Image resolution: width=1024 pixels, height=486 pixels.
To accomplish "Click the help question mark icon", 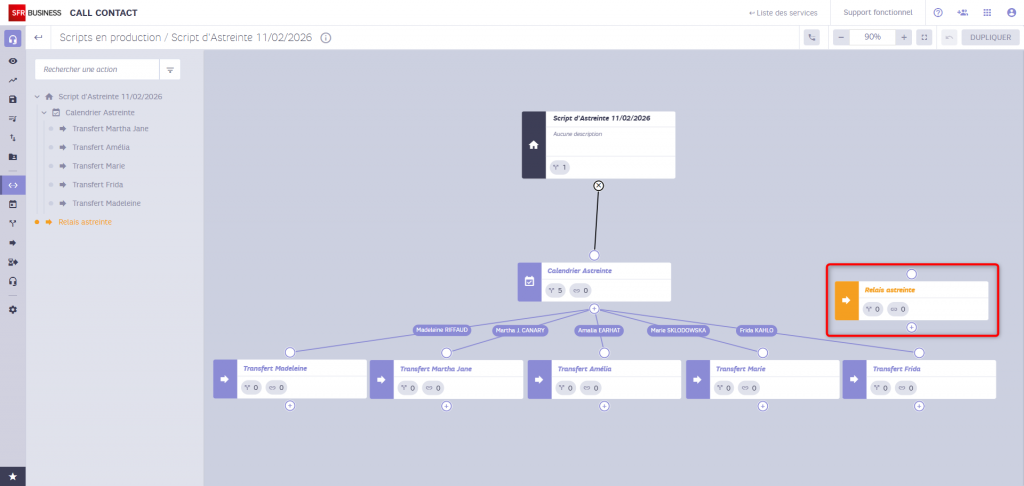I will [x=938, y=13].
